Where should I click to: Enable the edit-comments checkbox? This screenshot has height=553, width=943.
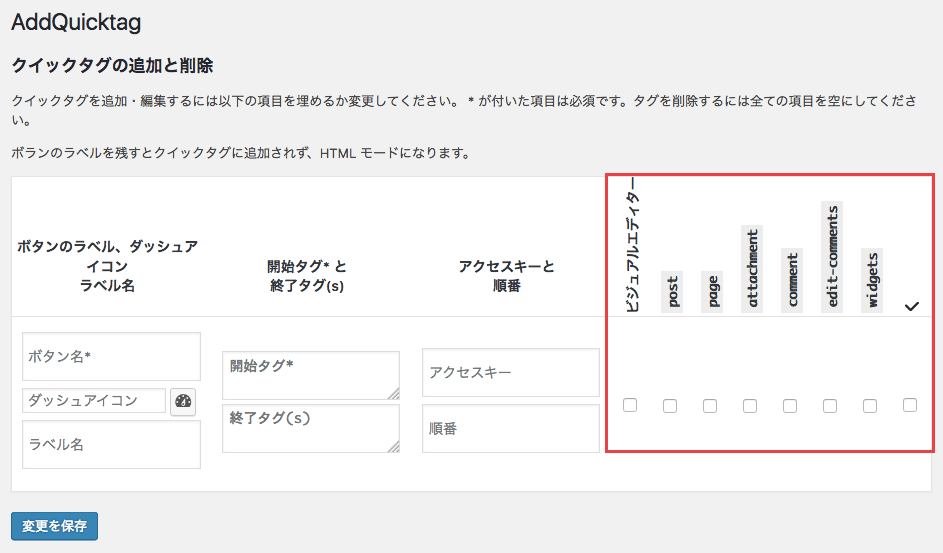pyautogui.click(x=830, y=406)
